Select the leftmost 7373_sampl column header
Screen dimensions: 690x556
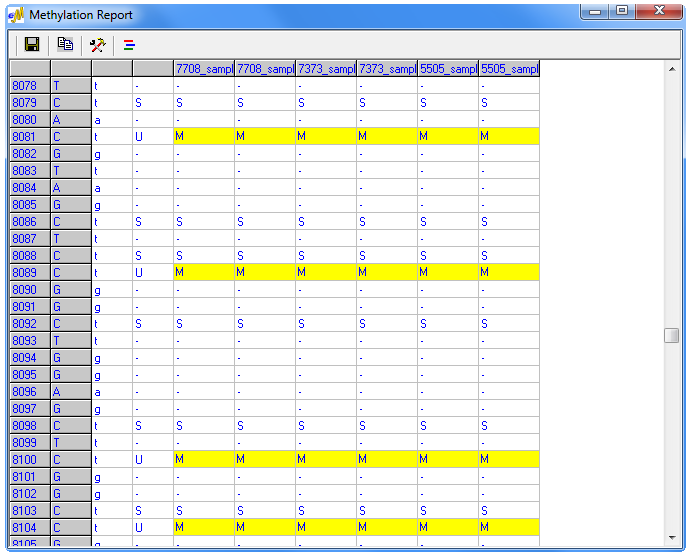(x=326, y=69)
